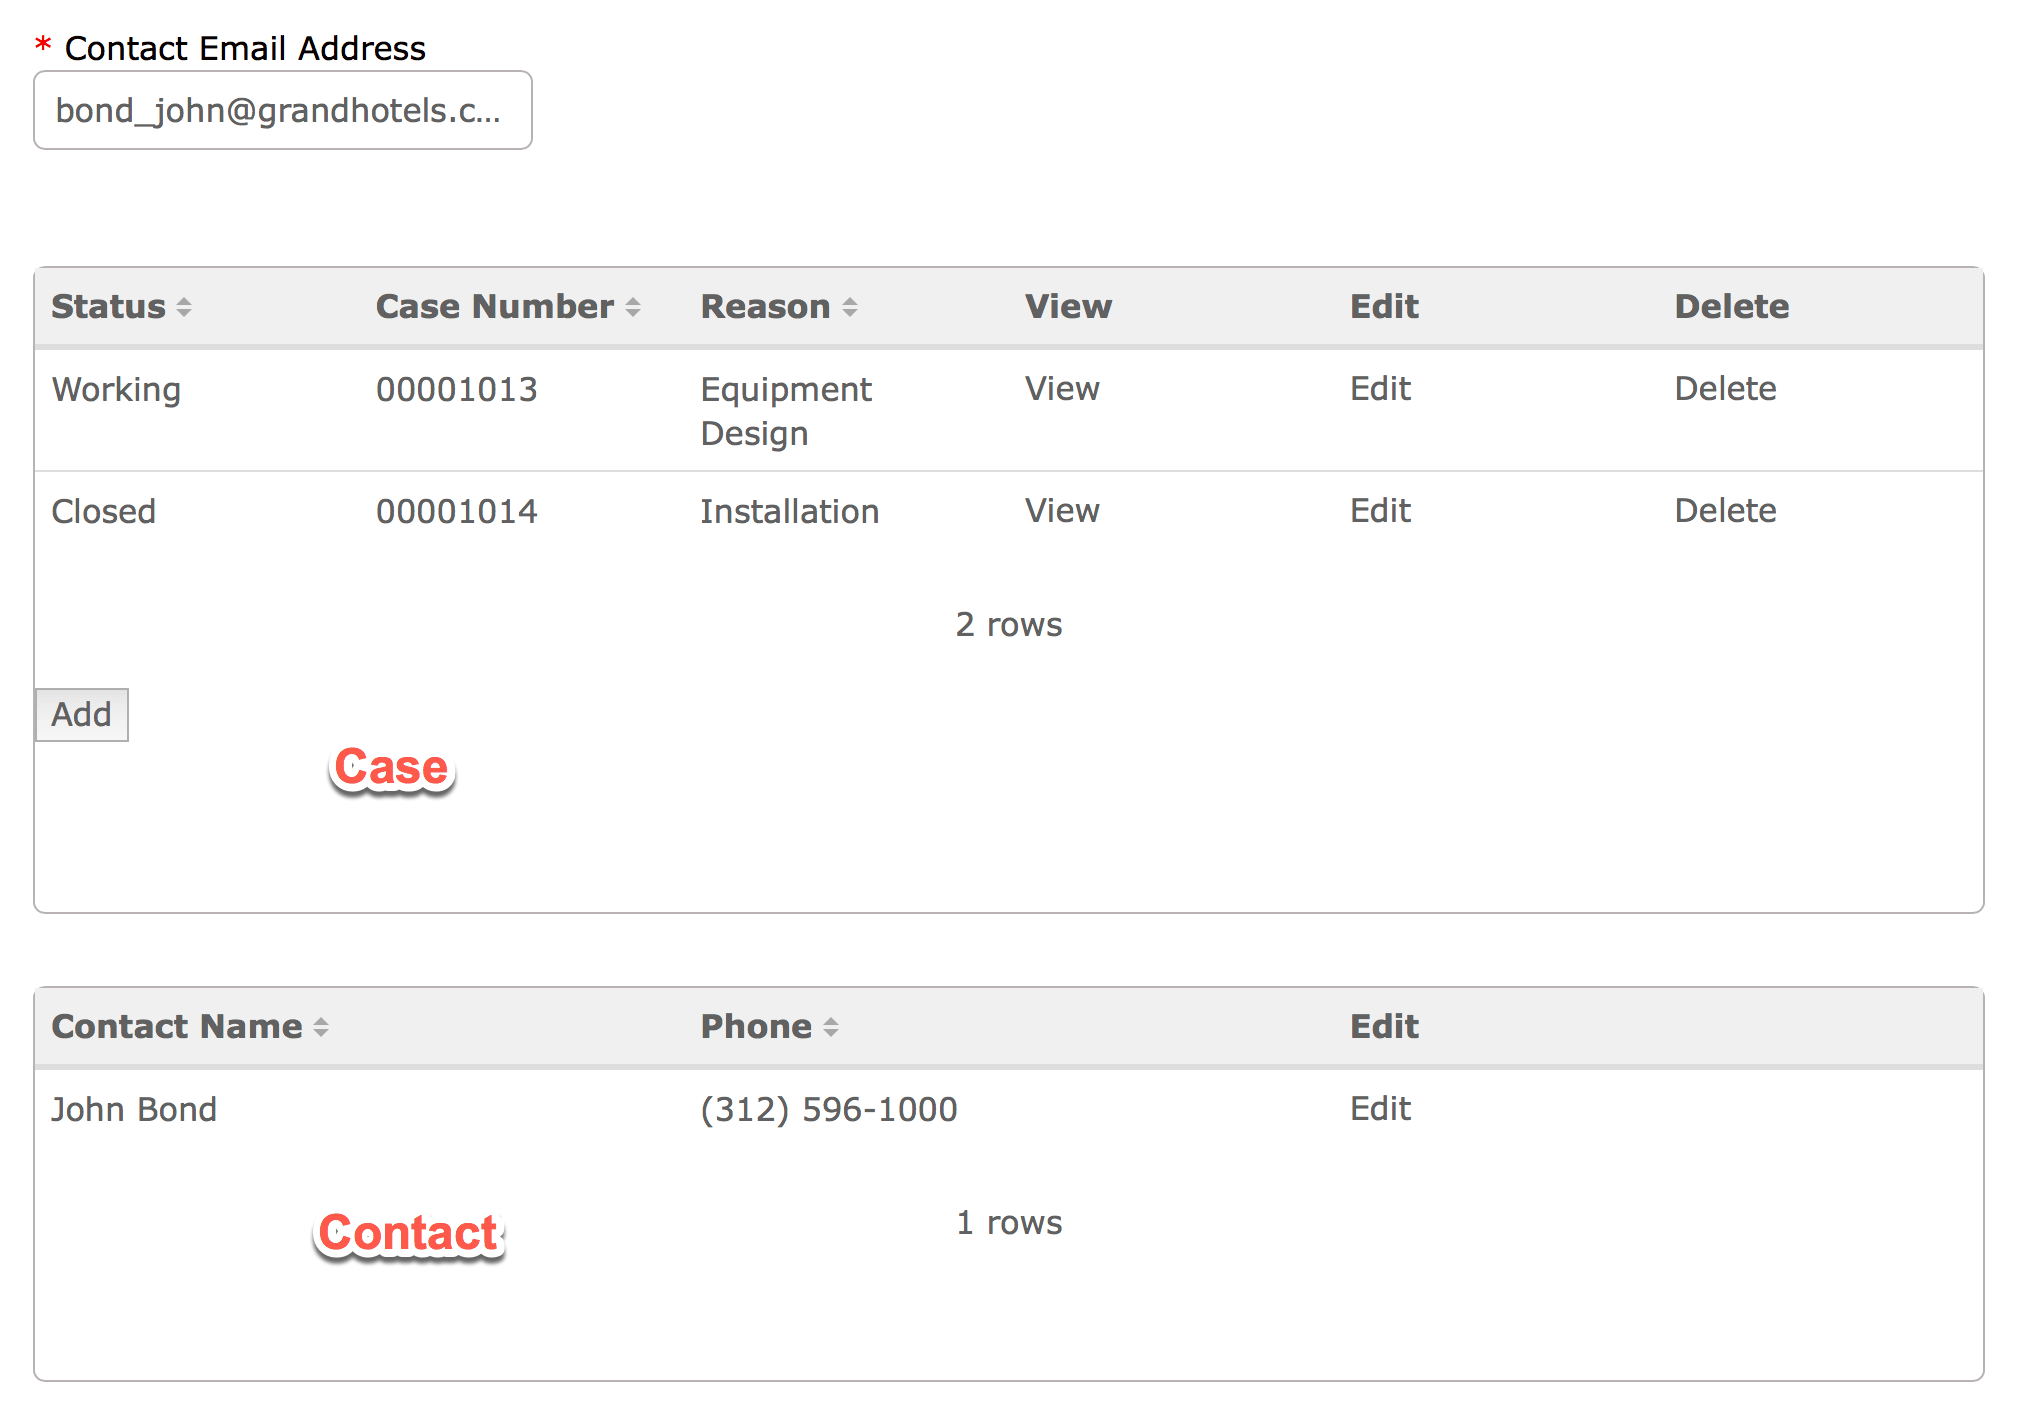Click the Case Number sort arrows
The height and width of the screenshot is (1428, 2040).
(633, 307)
